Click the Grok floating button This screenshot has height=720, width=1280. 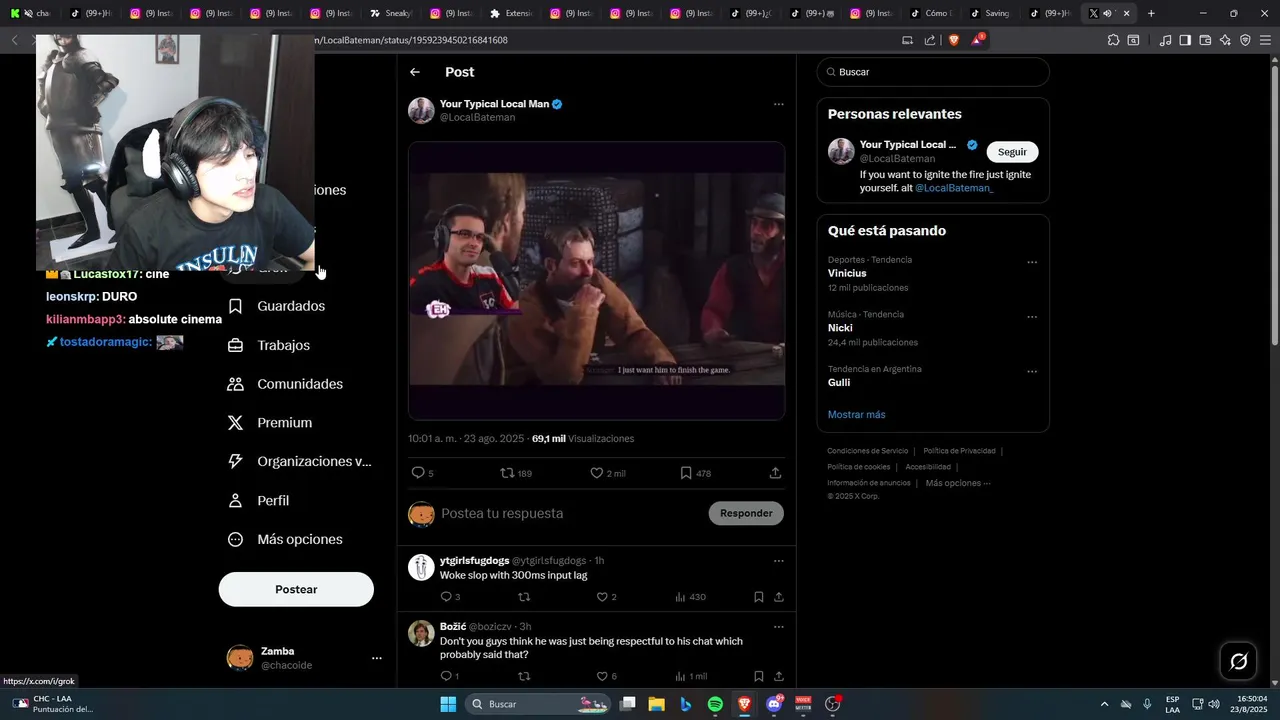pos(1238,661)
